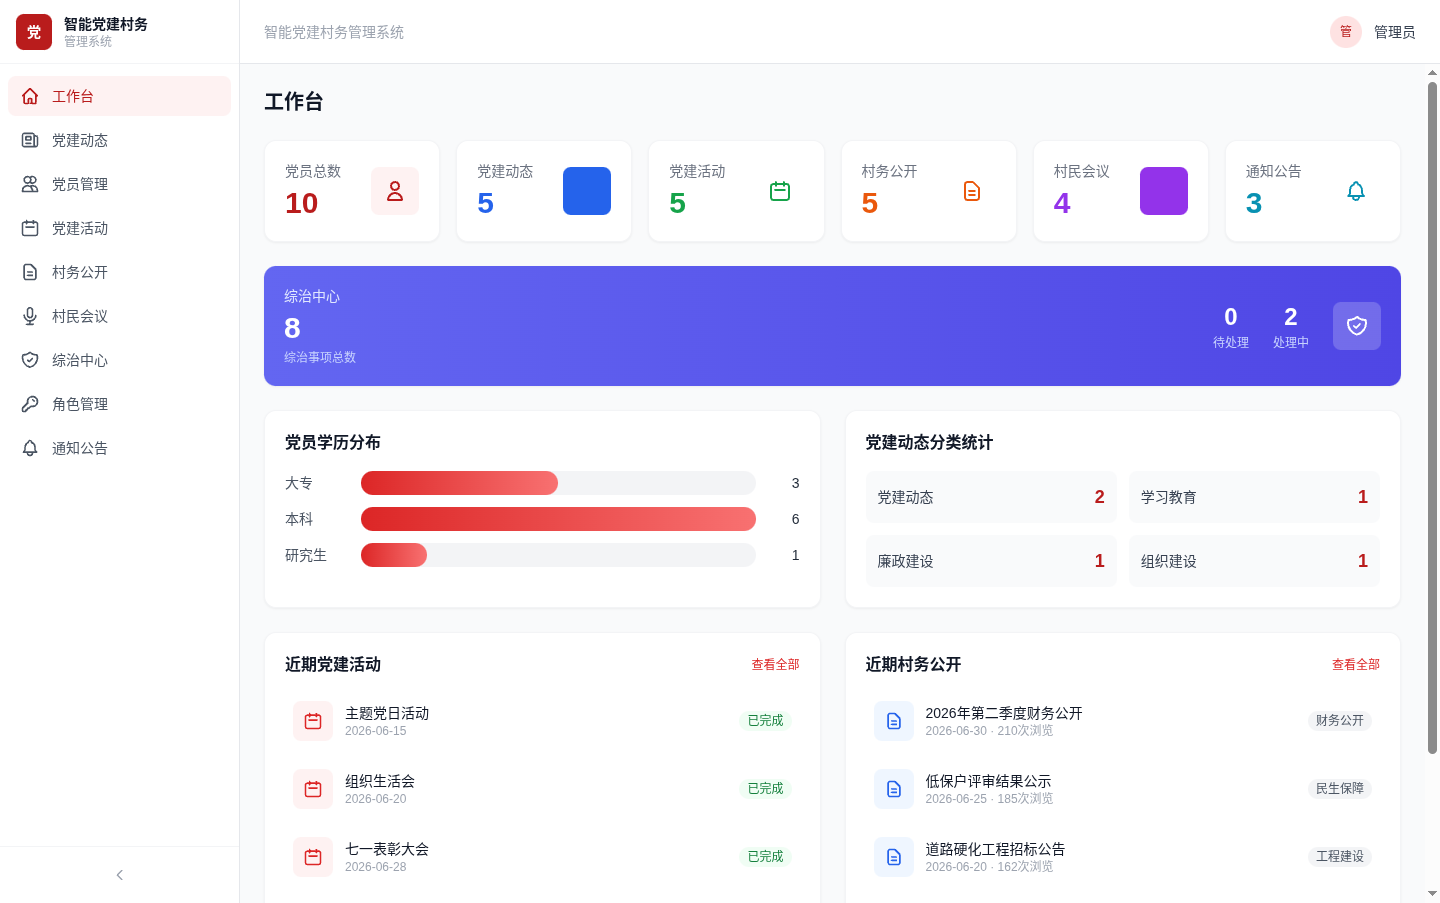Open the 党建动态 sidebar menu item
Screen dimensions: 1440x903
click(x=120, y=140)
